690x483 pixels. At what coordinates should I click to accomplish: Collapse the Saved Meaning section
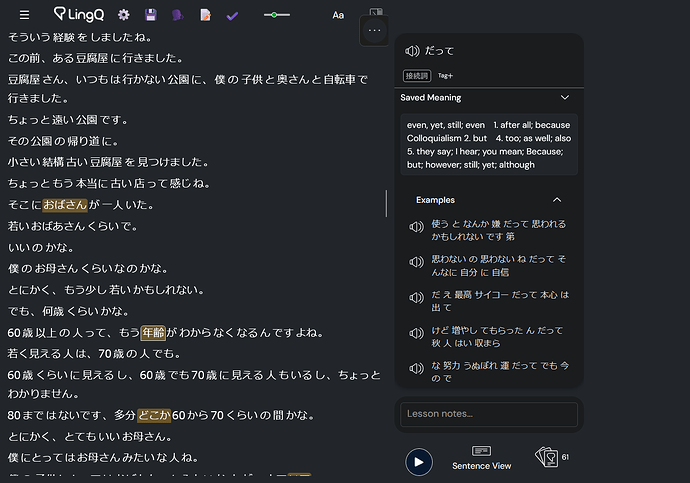click(565, 98)
